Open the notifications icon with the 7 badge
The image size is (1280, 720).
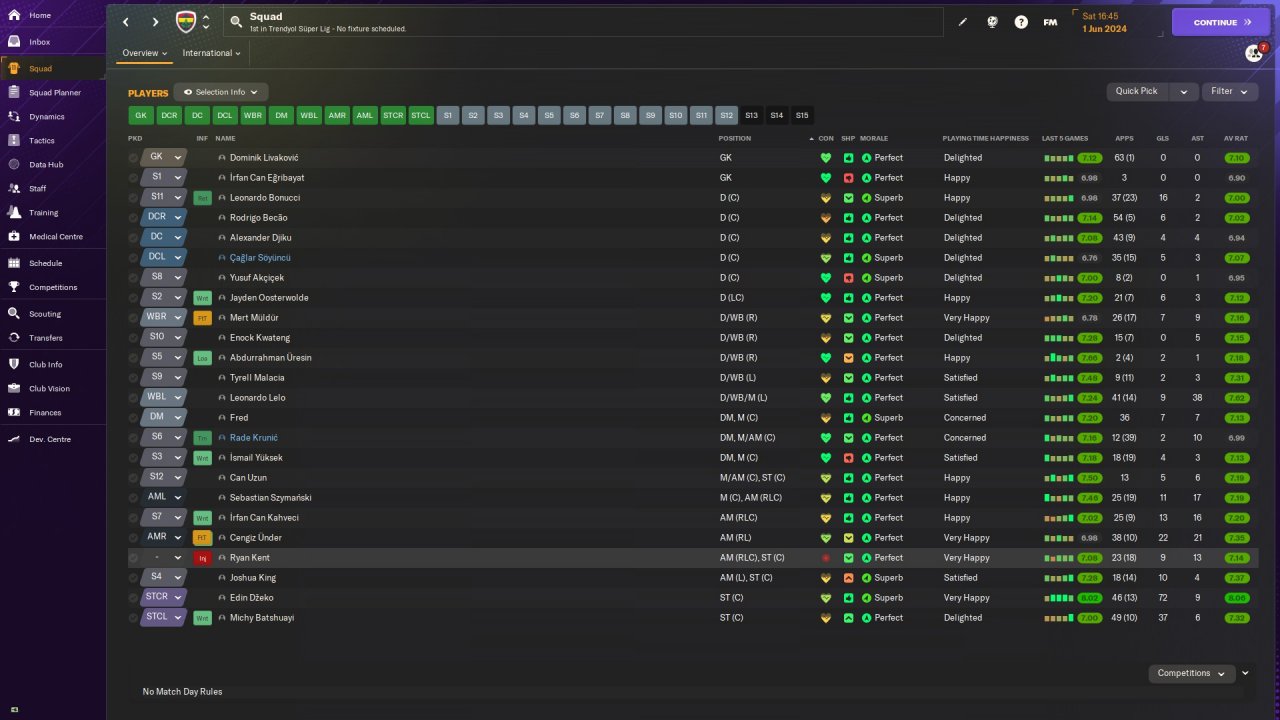(1254, 53)
